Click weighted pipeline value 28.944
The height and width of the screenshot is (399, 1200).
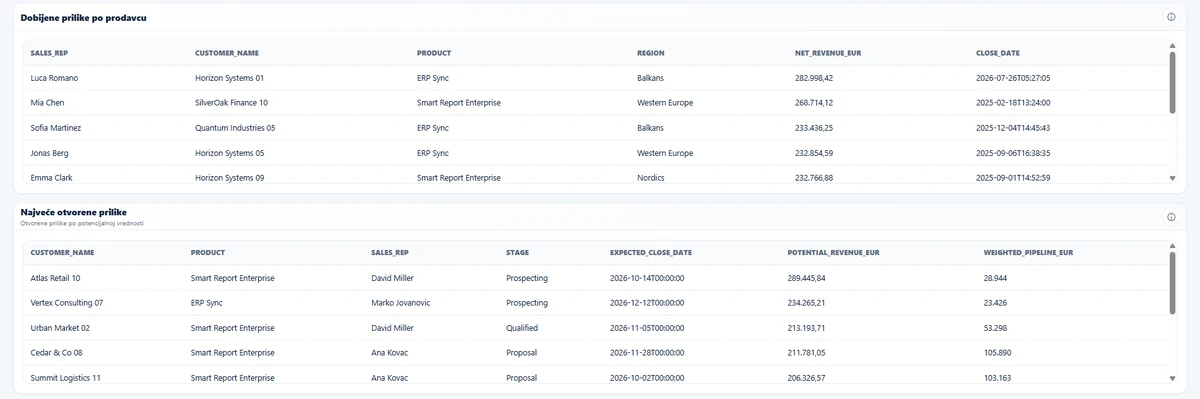[x=995, y=278]
